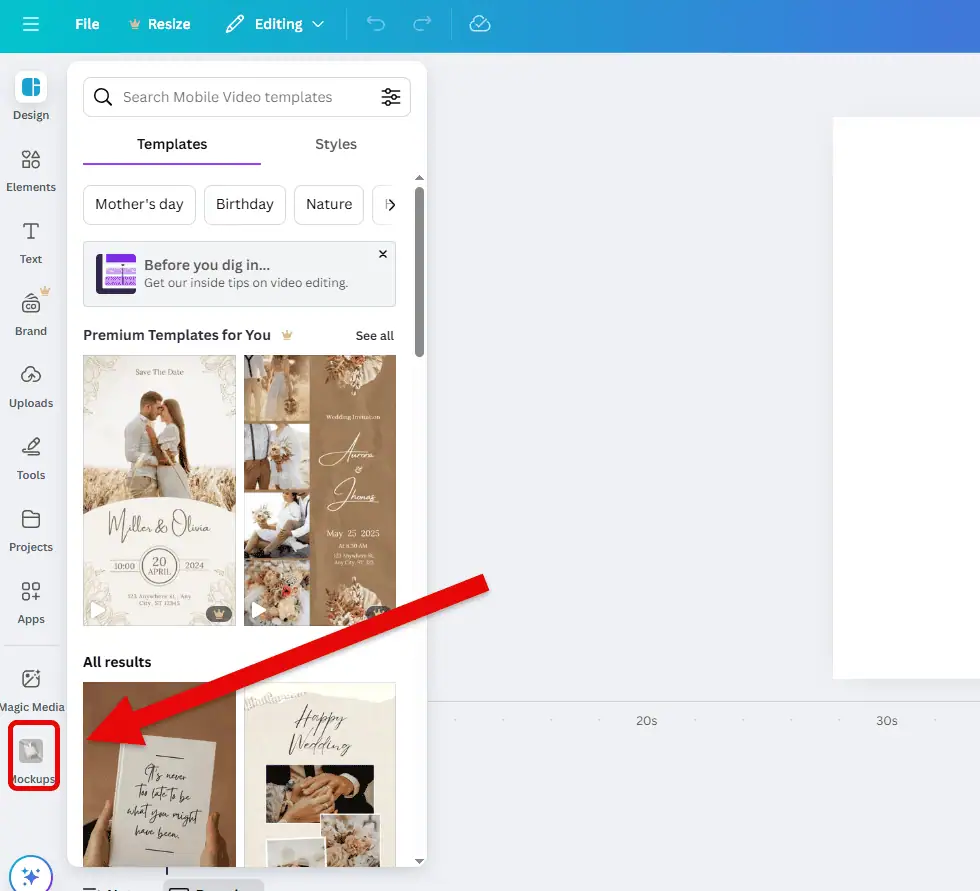The width and height of the screenshot is (980, 891).
Task: Choose the Happy Wedding template thumbnail
Action: pos(320,774)
